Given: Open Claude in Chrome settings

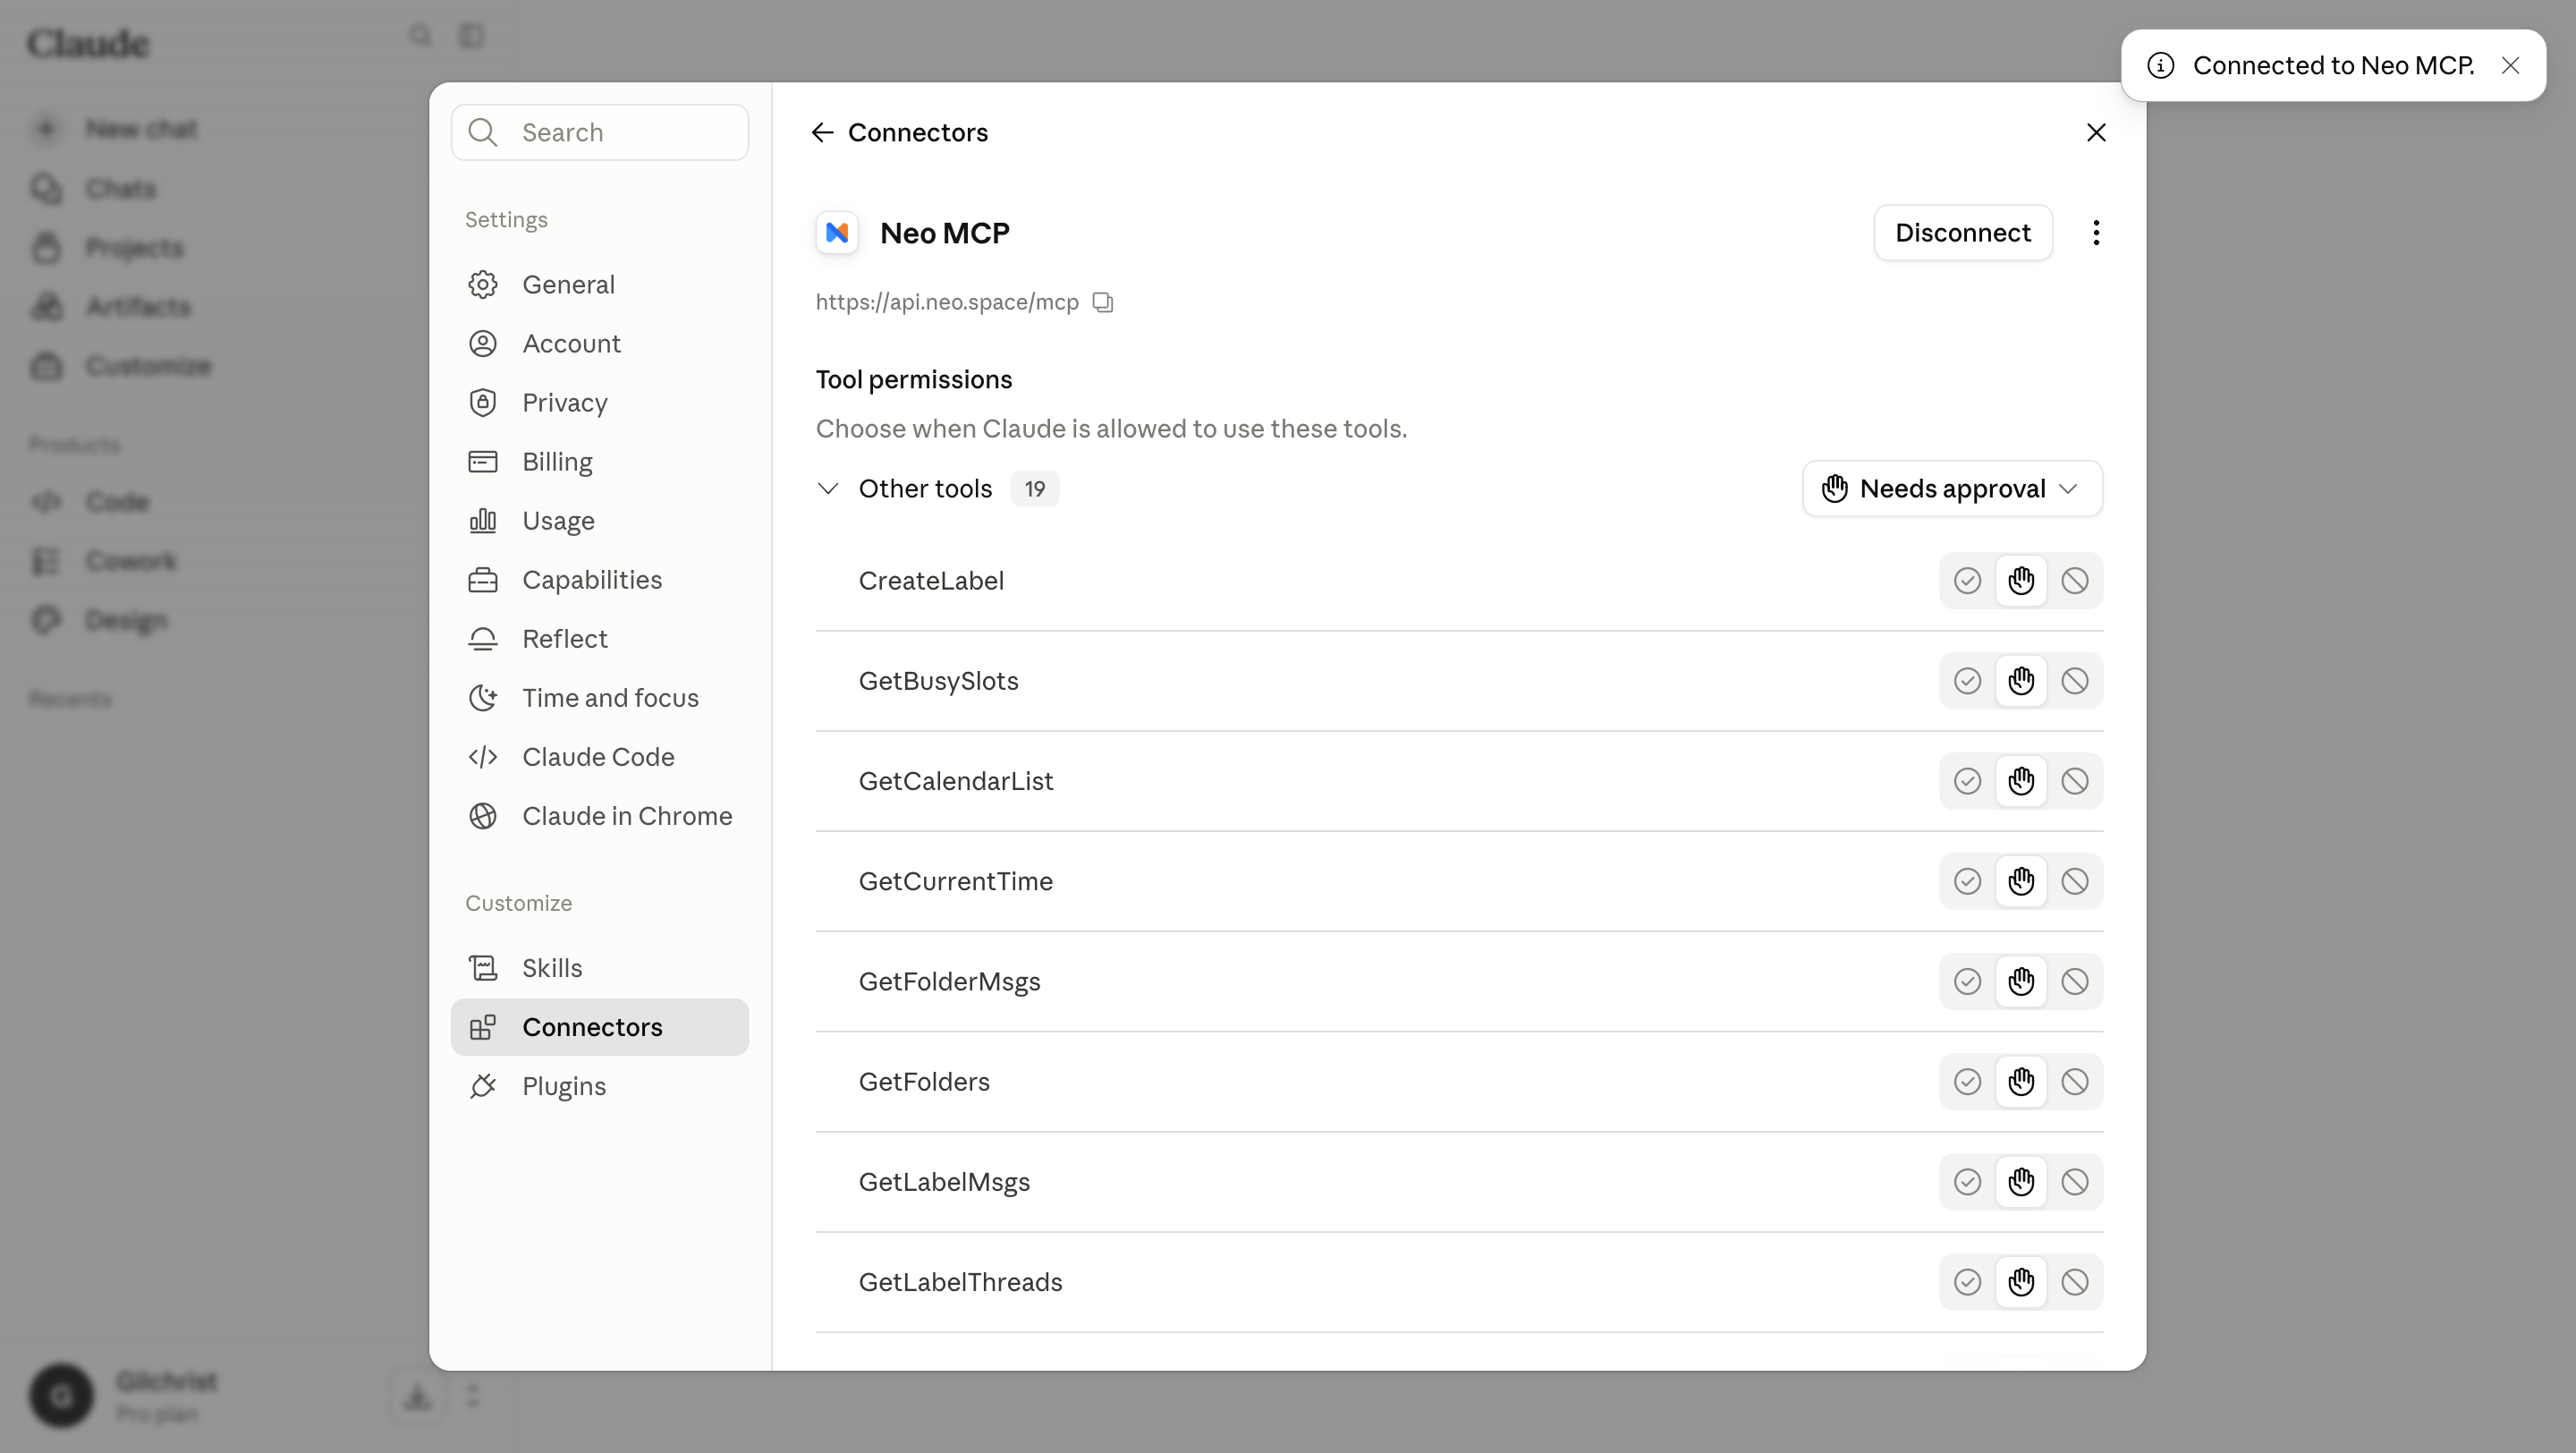Looking at the screenshot, I should pyautogui.click(x=600, y=816).
